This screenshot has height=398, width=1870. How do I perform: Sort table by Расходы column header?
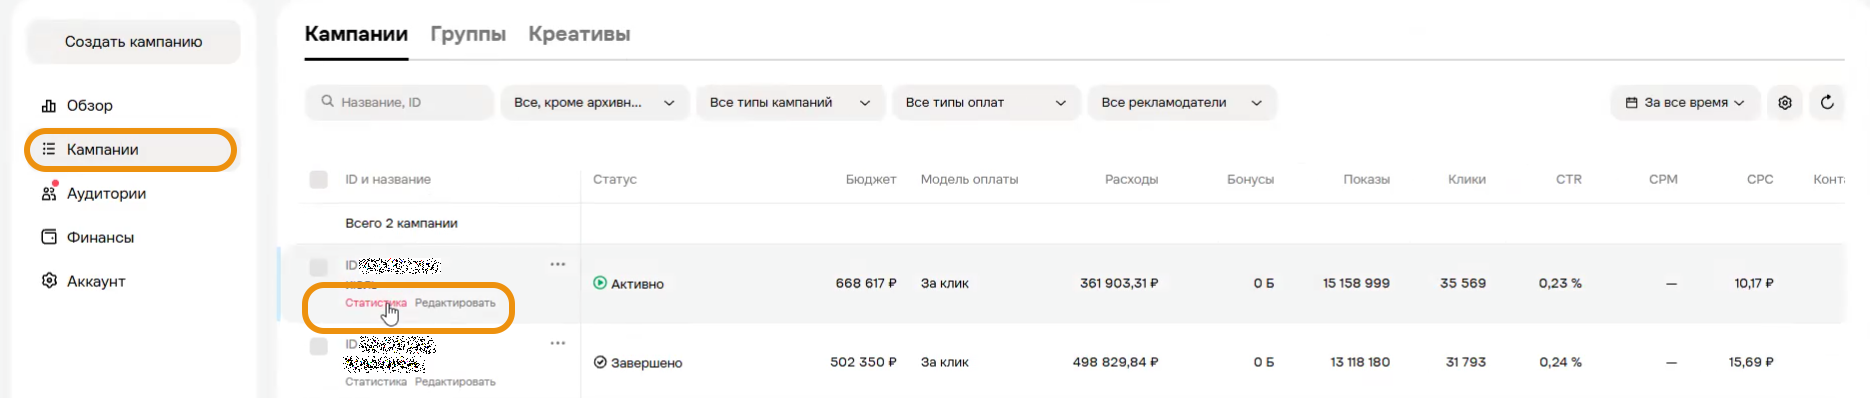point(1131,179)
